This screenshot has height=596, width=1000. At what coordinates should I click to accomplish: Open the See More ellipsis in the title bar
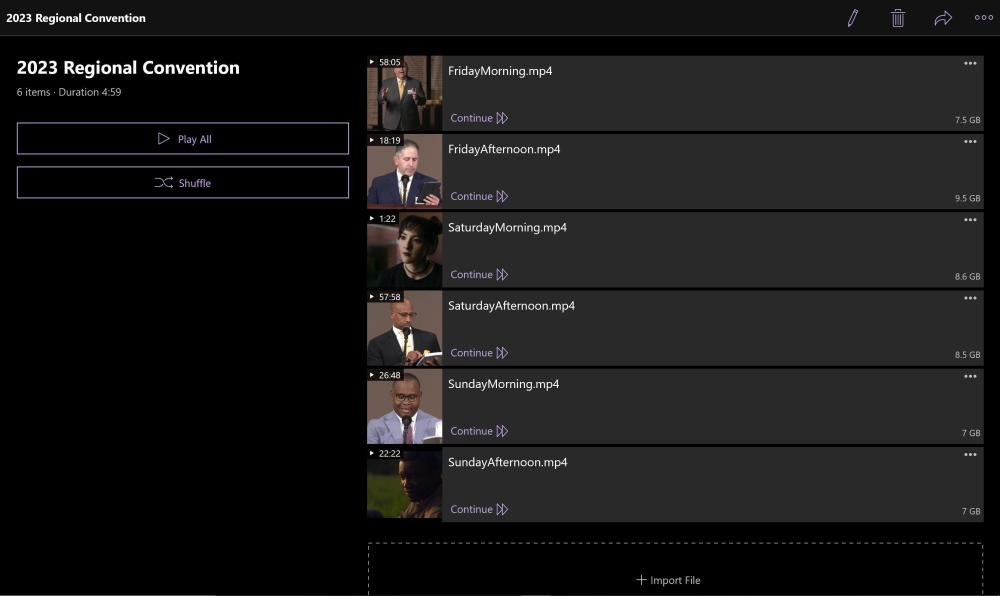[x=984, y=17]
